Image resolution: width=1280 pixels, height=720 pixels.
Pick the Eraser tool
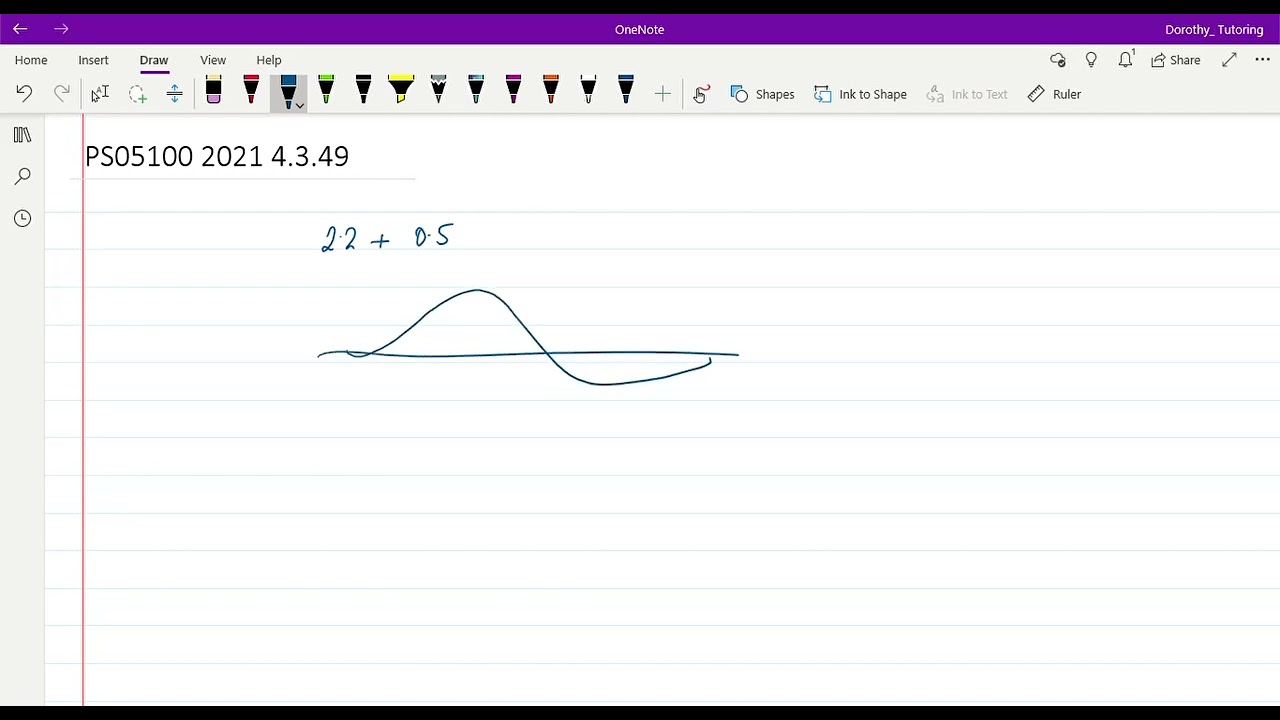pyautogui.click(x=213, y=91)
